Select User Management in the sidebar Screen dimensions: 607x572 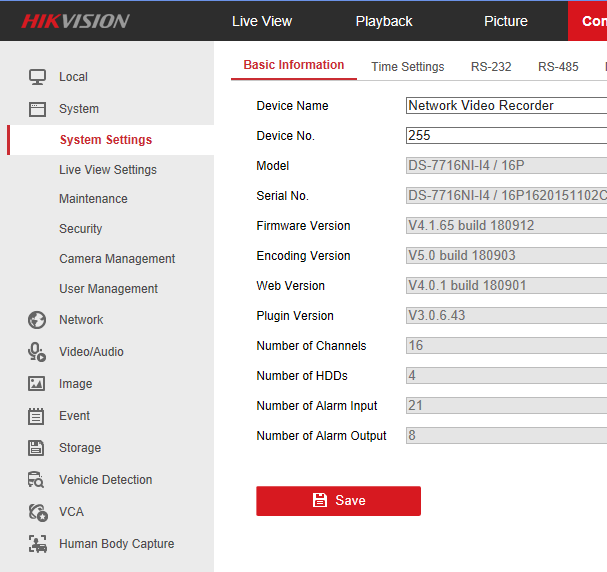point(108,289)
